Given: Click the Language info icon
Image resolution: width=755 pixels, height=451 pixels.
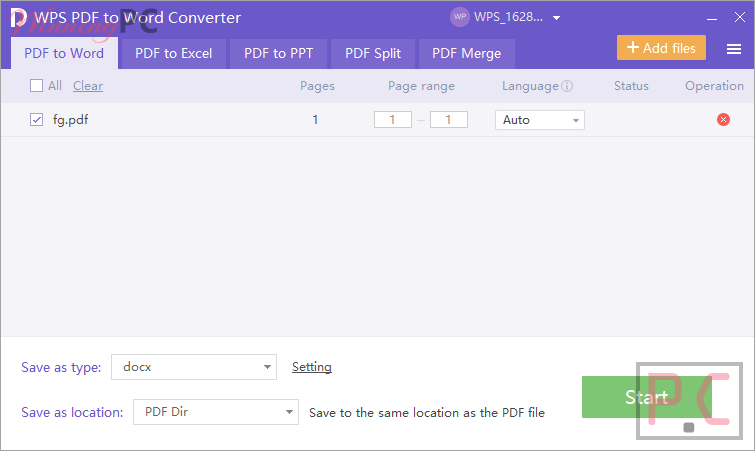Looking at the screenshot, I should tap(567, 86).
